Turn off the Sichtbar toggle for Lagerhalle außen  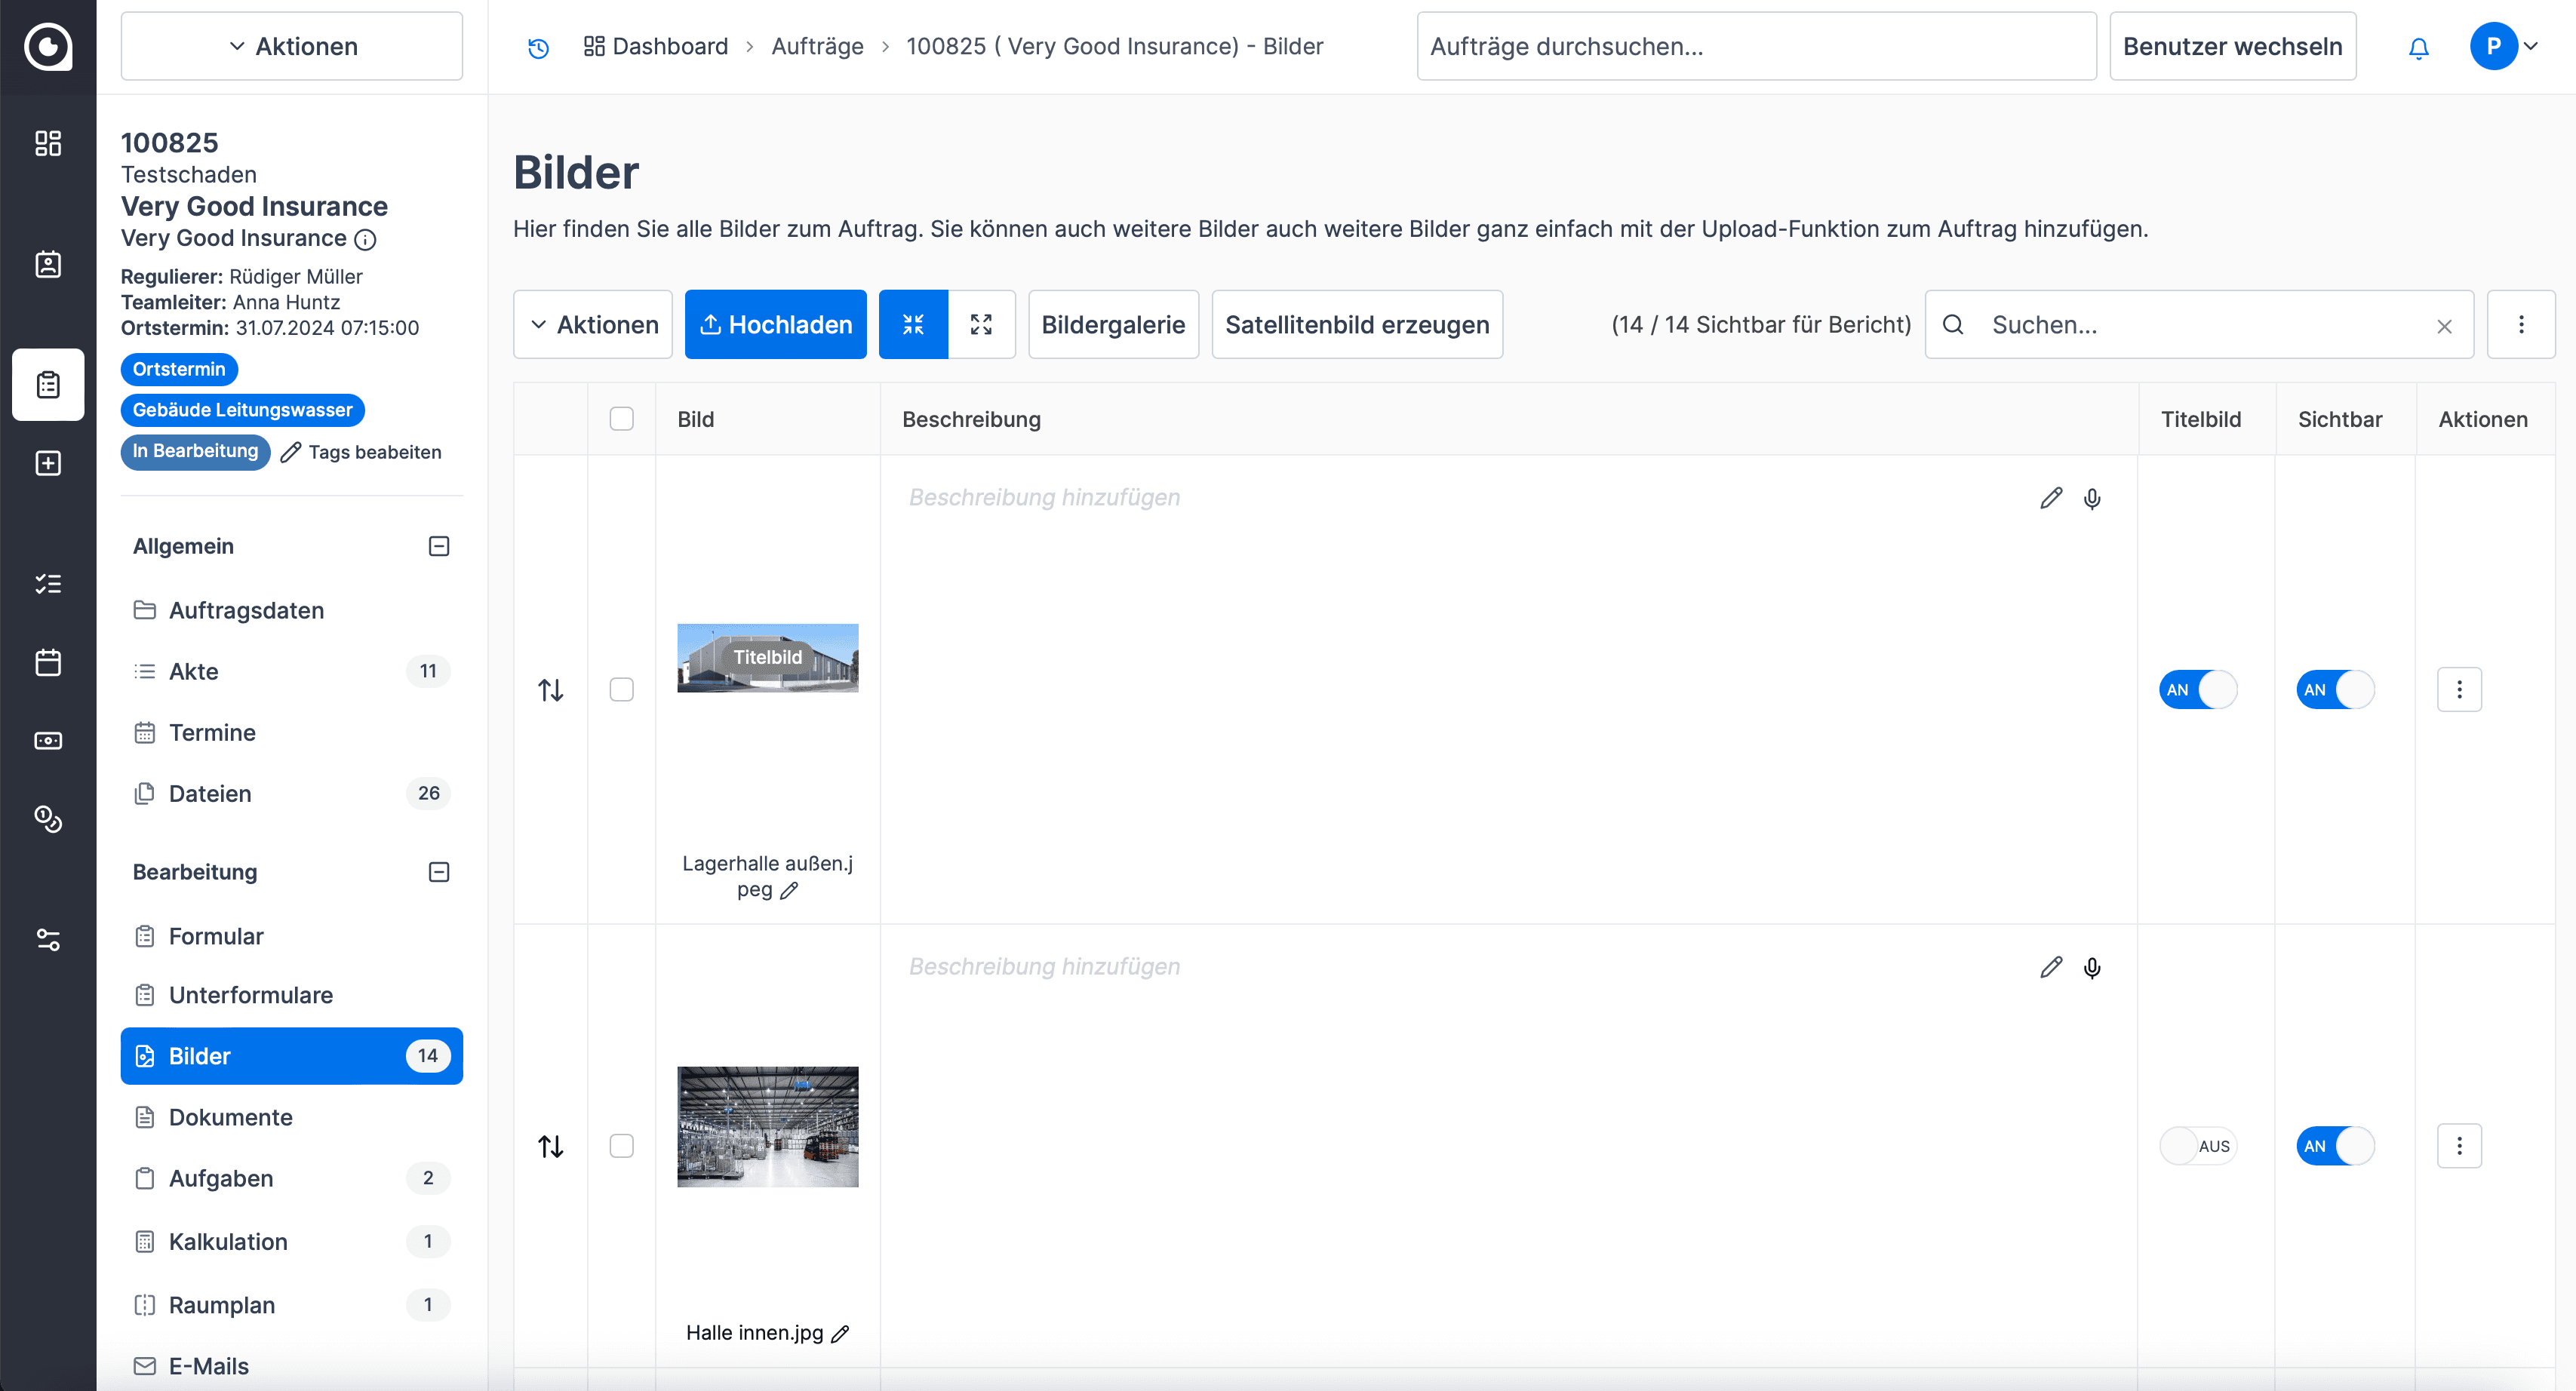(x=2334, y=690)
